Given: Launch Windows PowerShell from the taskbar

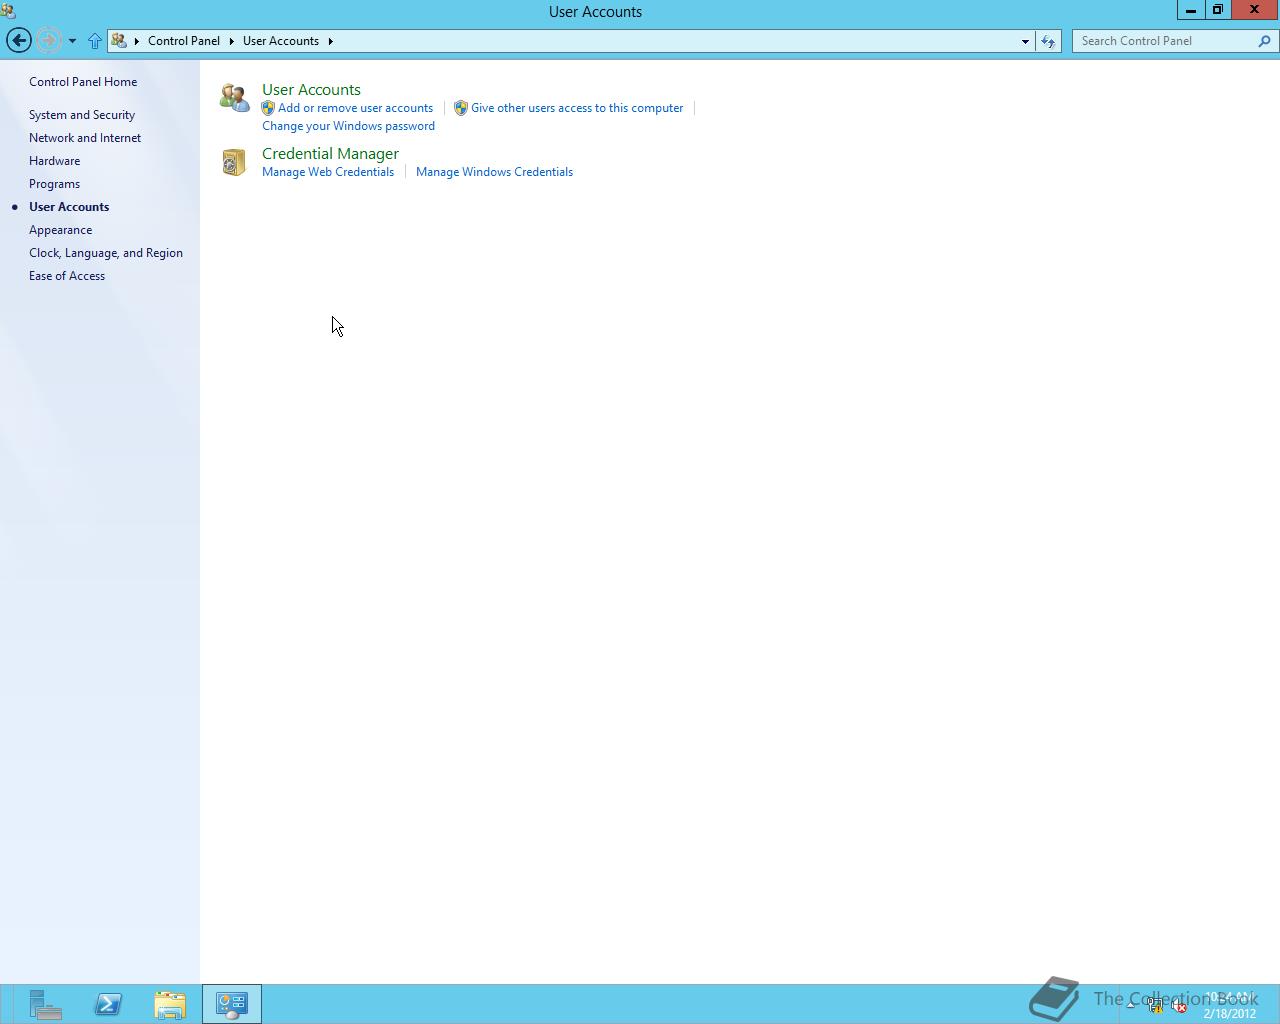Looking at the screenshot, I should click(x=108, y=1004).
